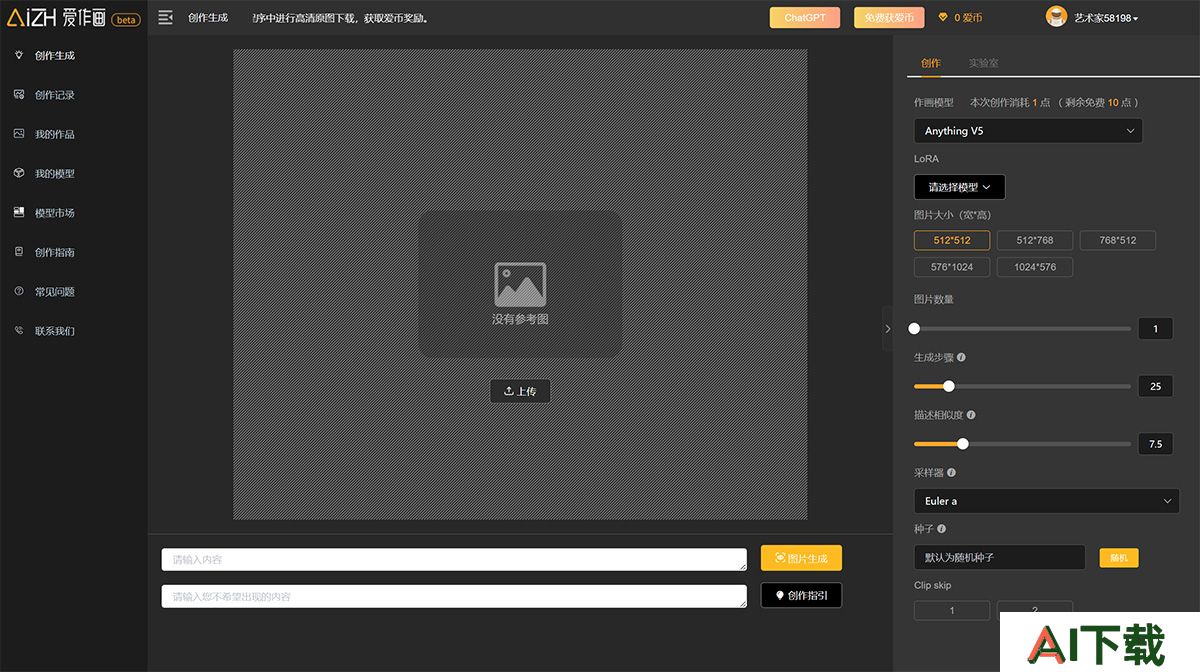Click the help icon next to 采样器
The image size is (1200, 672).
pyautogui.click(x=951, y=472)
